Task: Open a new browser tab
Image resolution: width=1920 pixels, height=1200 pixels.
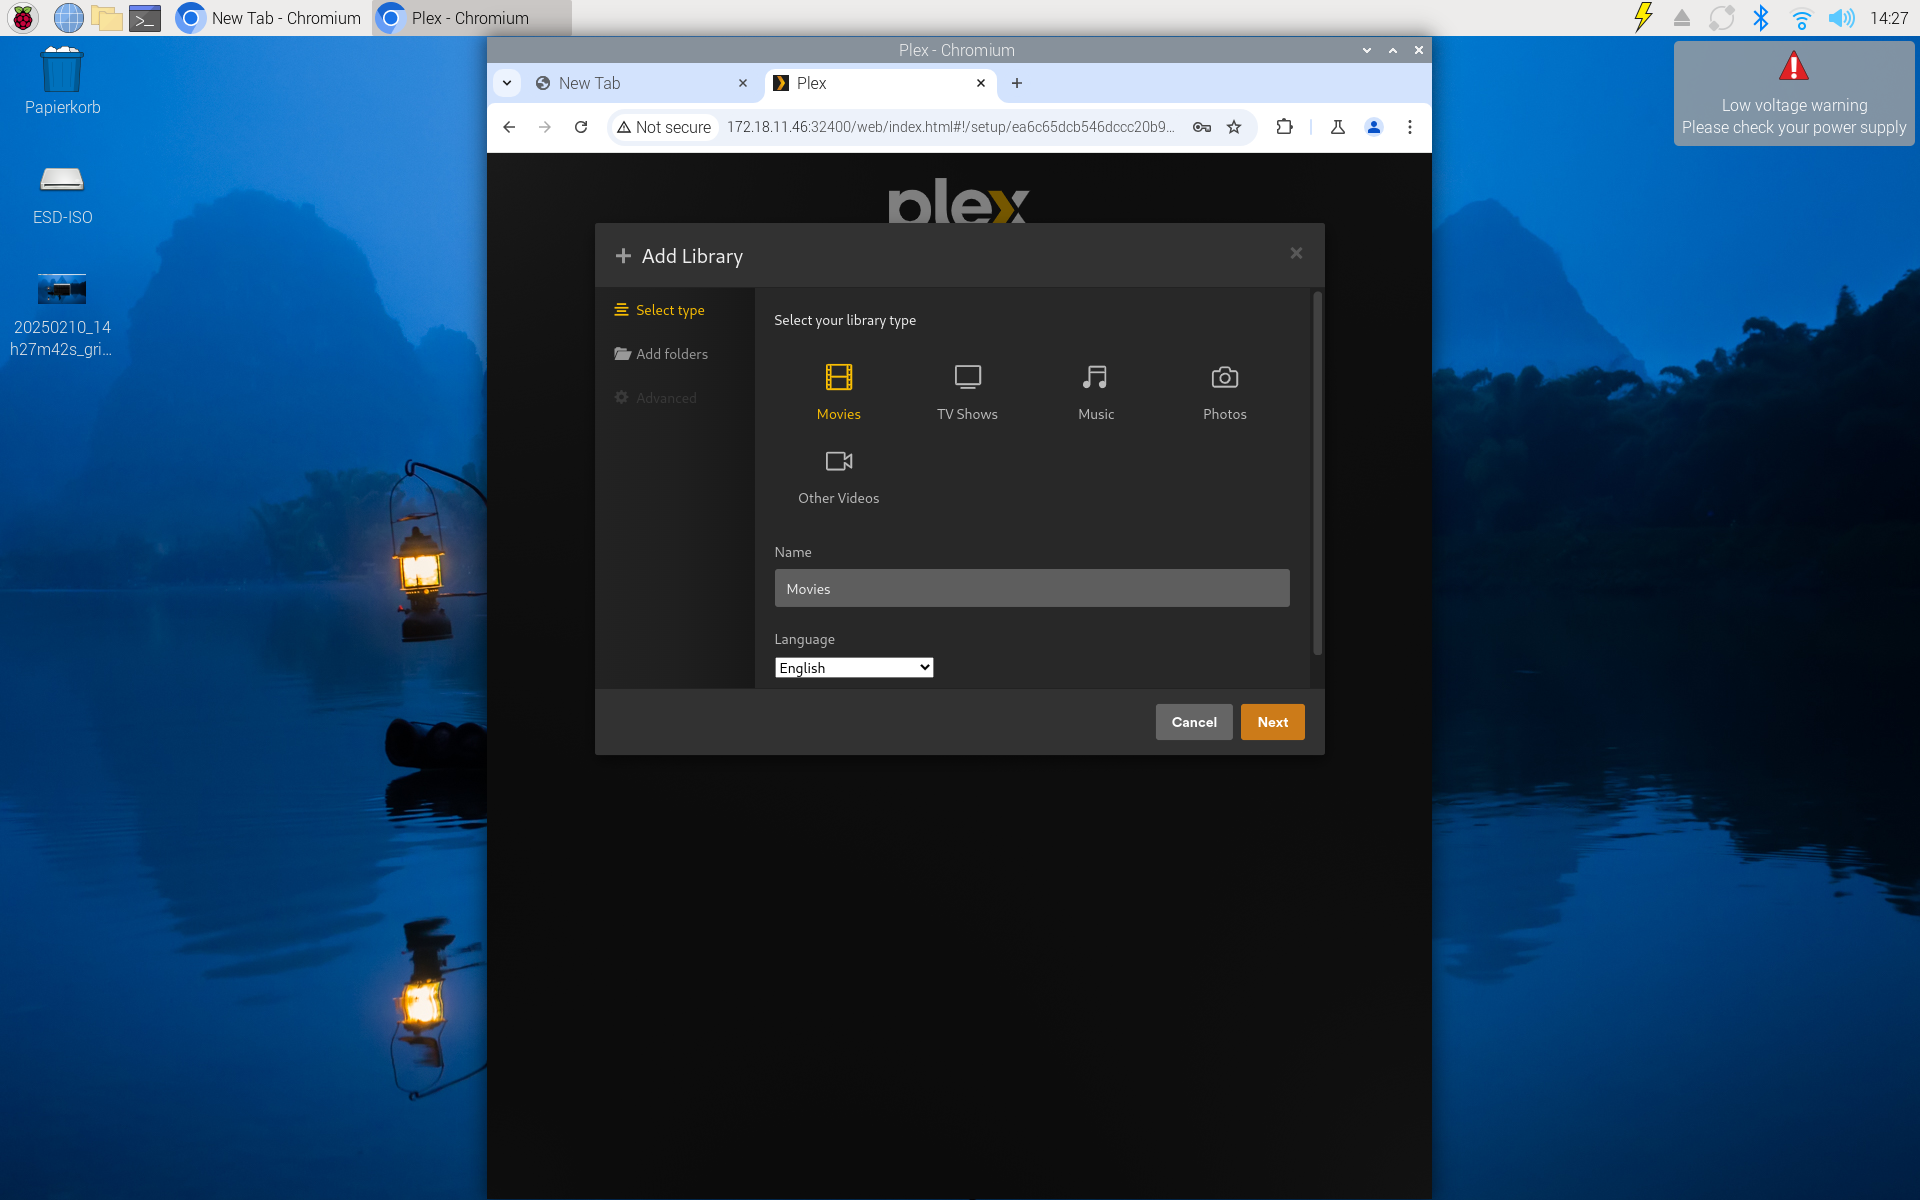Action: pyautogui.click(x=1017, y=83)
